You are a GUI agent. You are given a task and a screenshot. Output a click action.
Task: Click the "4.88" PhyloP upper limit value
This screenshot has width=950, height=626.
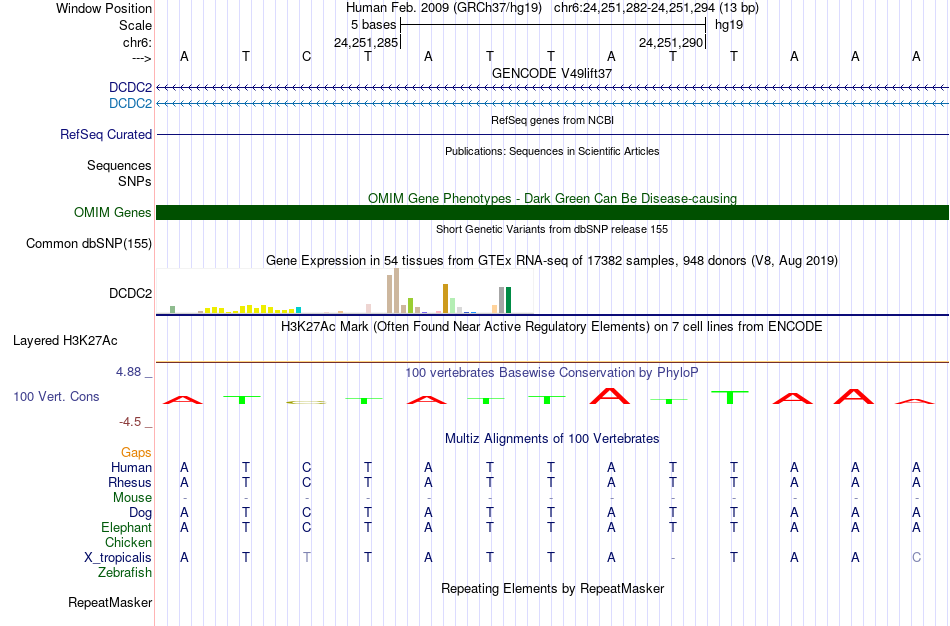tap(128, 371)
